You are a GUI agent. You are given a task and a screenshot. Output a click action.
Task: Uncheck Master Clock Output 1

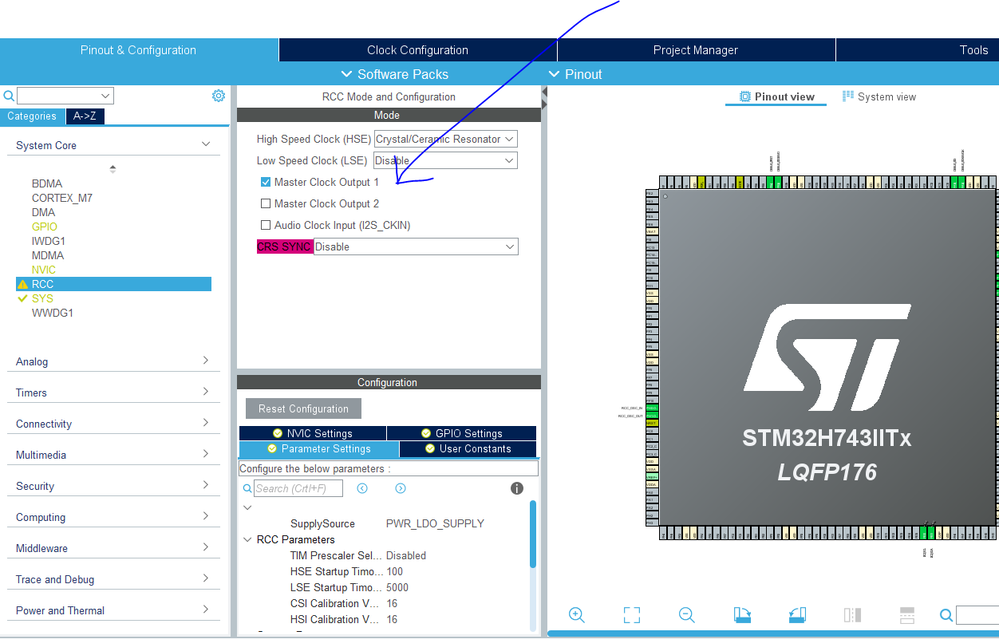click(266, 182)
